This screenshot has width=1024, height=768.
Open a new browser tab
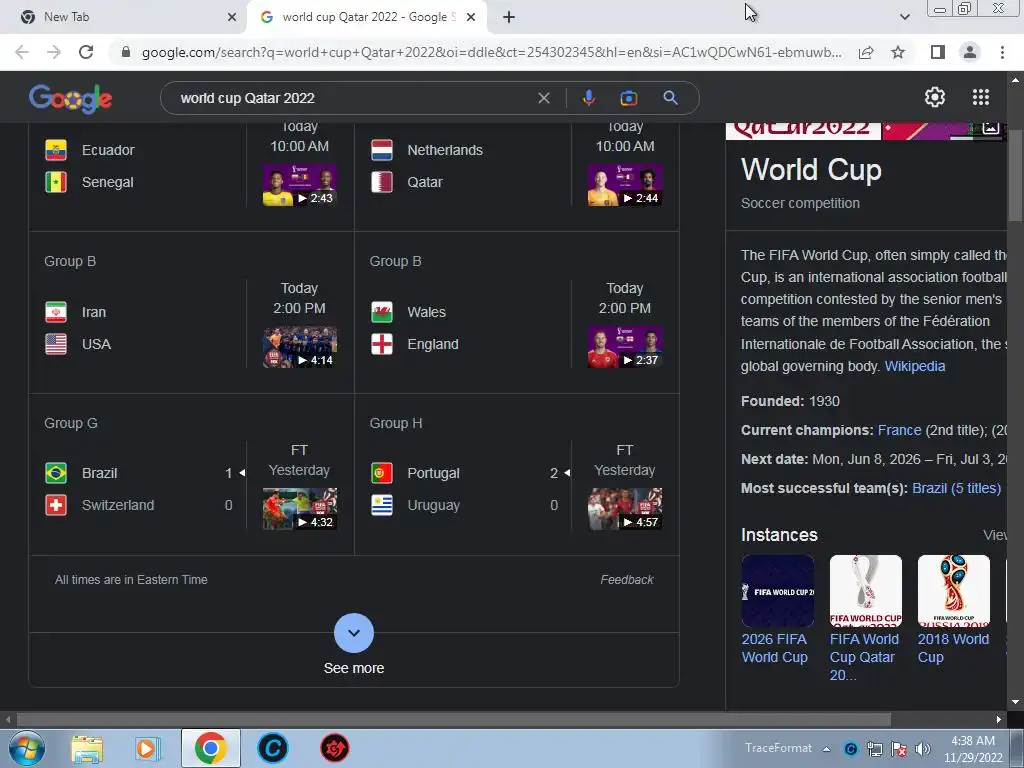click(x=509, y=17)
